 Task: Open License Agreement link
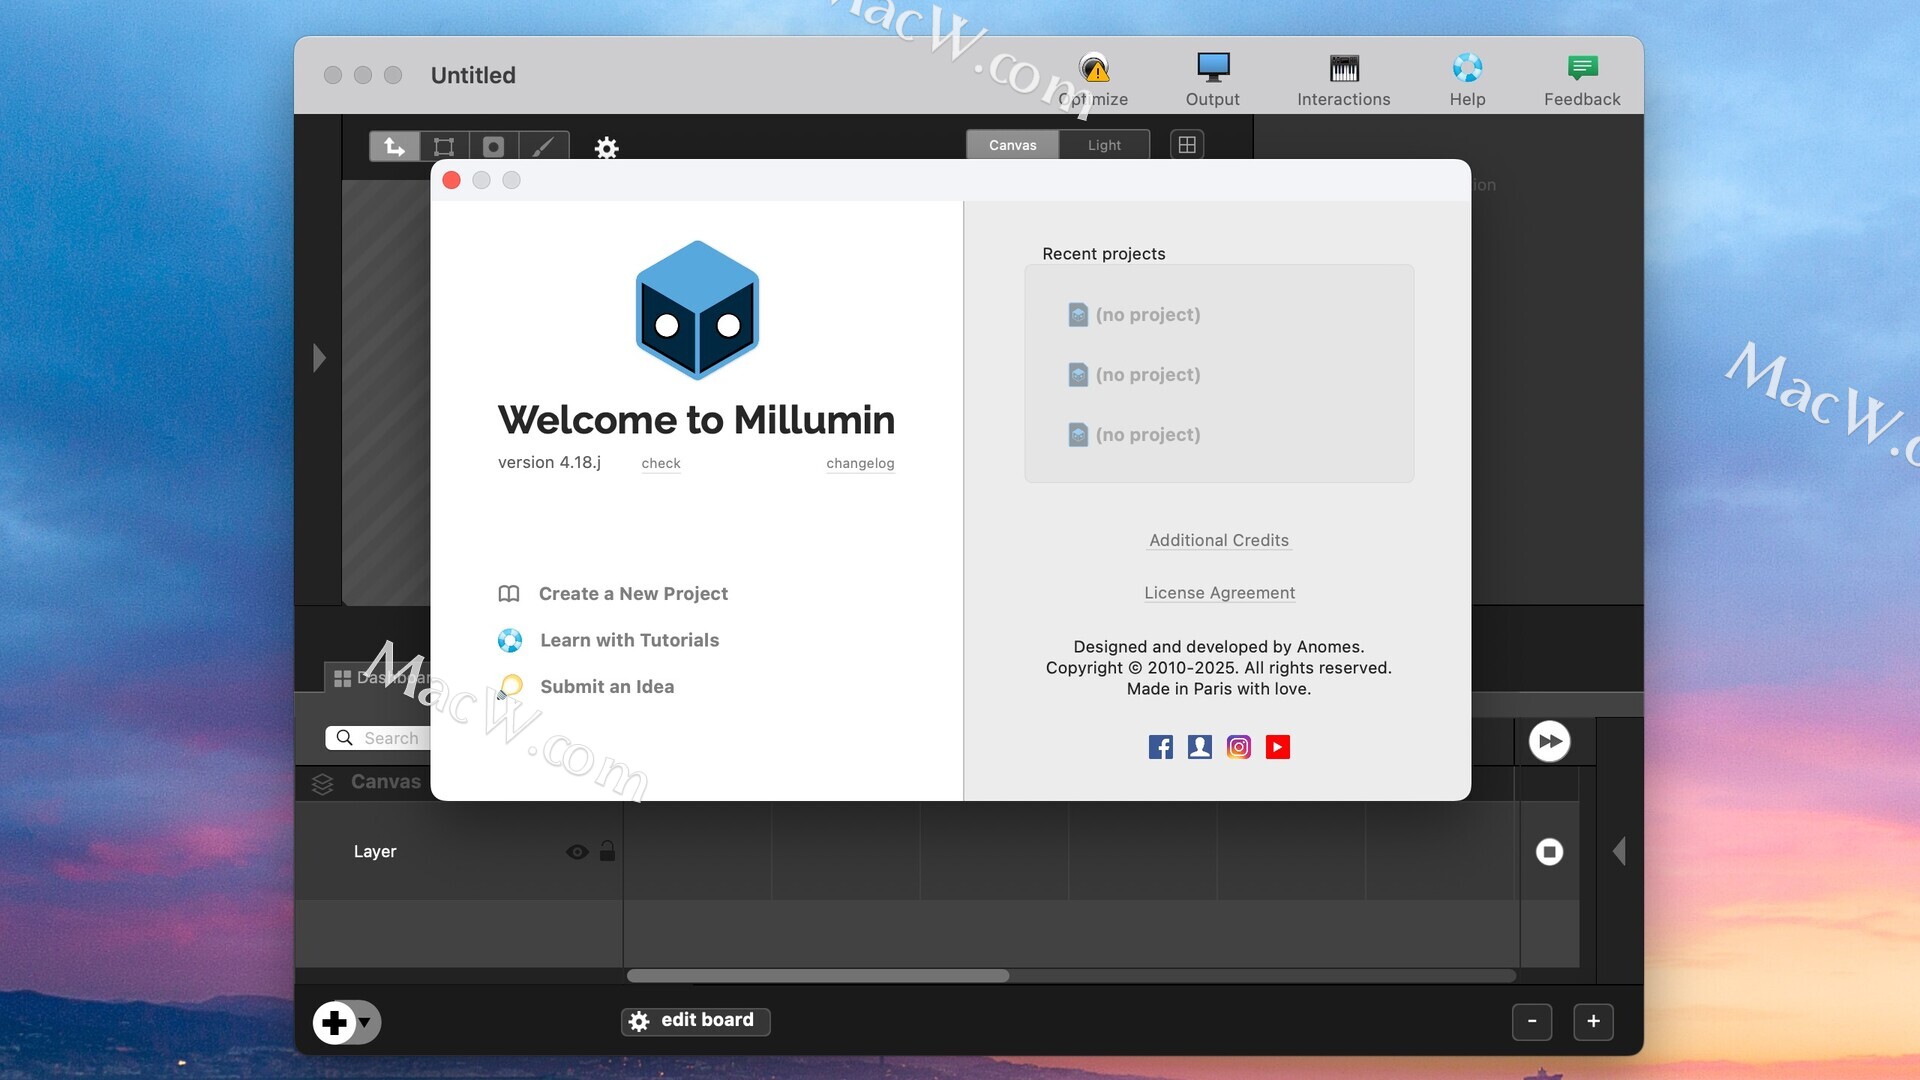(x=1219, y=593)
